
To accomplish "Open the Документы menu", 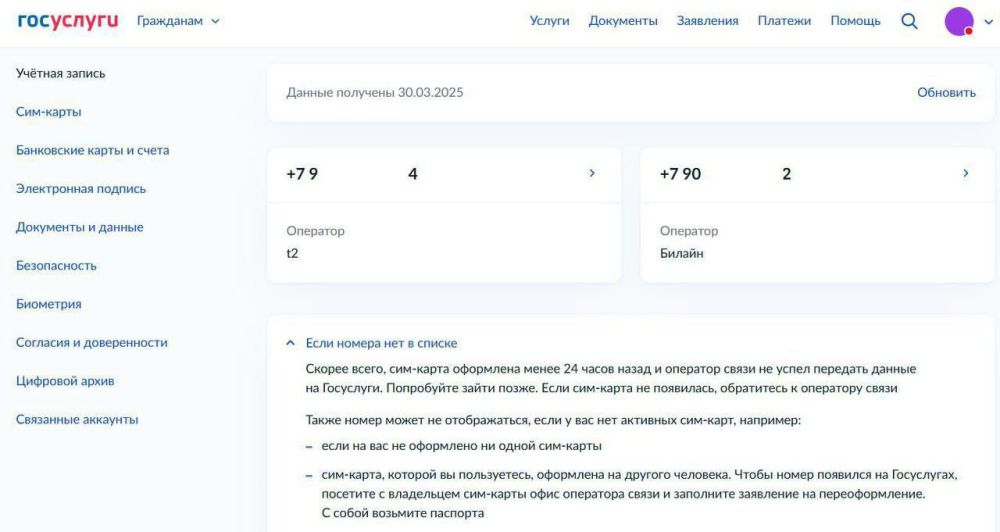I will [623, 21].
